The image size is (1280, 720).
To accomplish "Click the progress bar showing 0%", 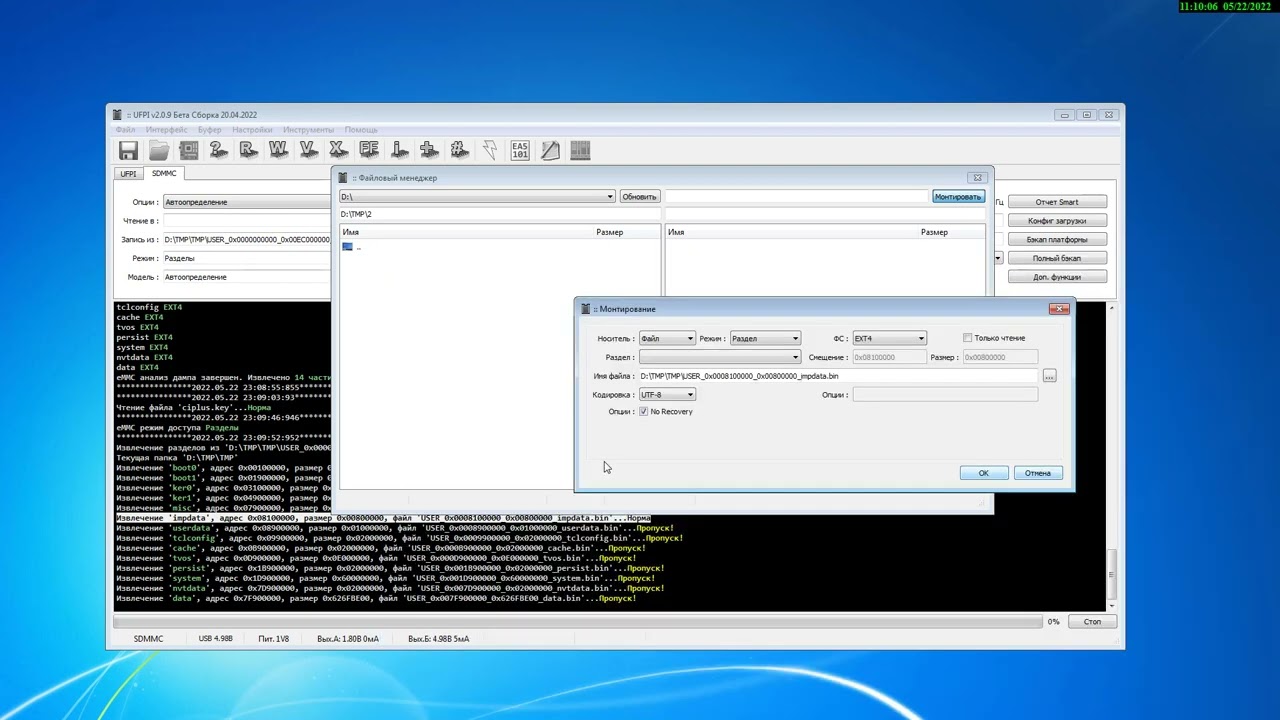I will 577,622.
